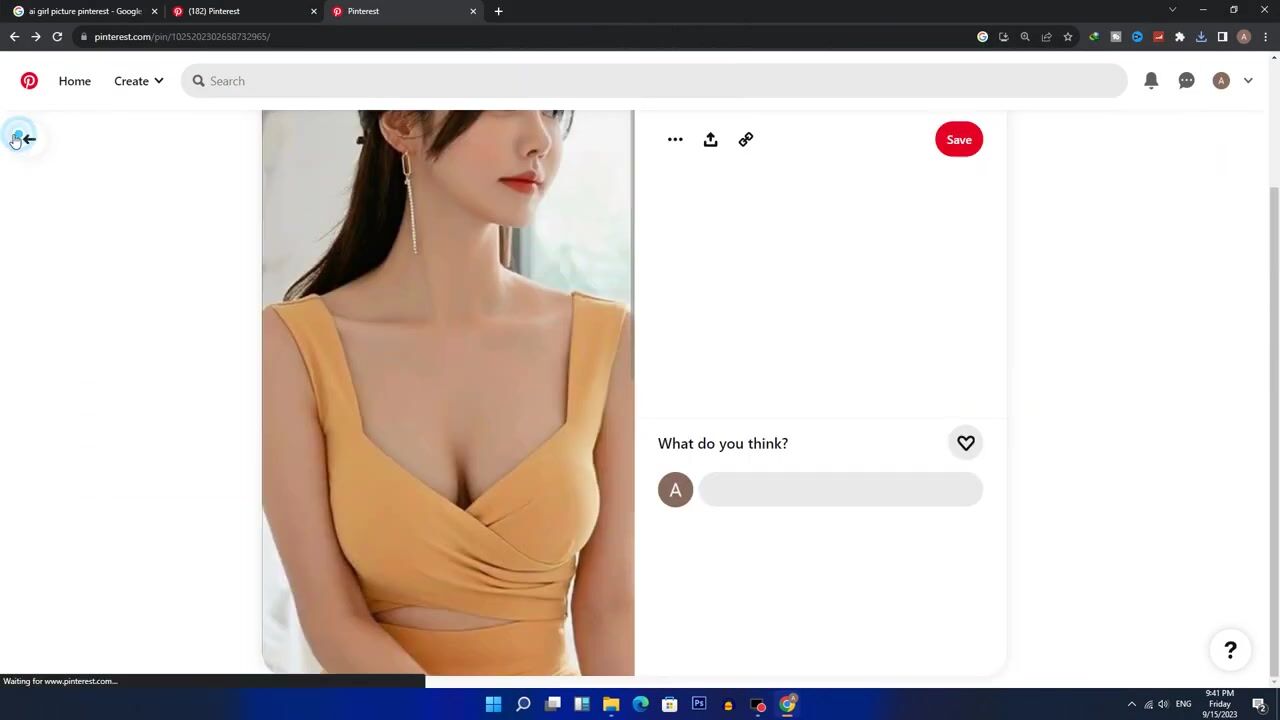The height and width of the screenshot is (720, 1280).
Task: Open the pin's more options ellipsis
Action: [x=675, y=140]
